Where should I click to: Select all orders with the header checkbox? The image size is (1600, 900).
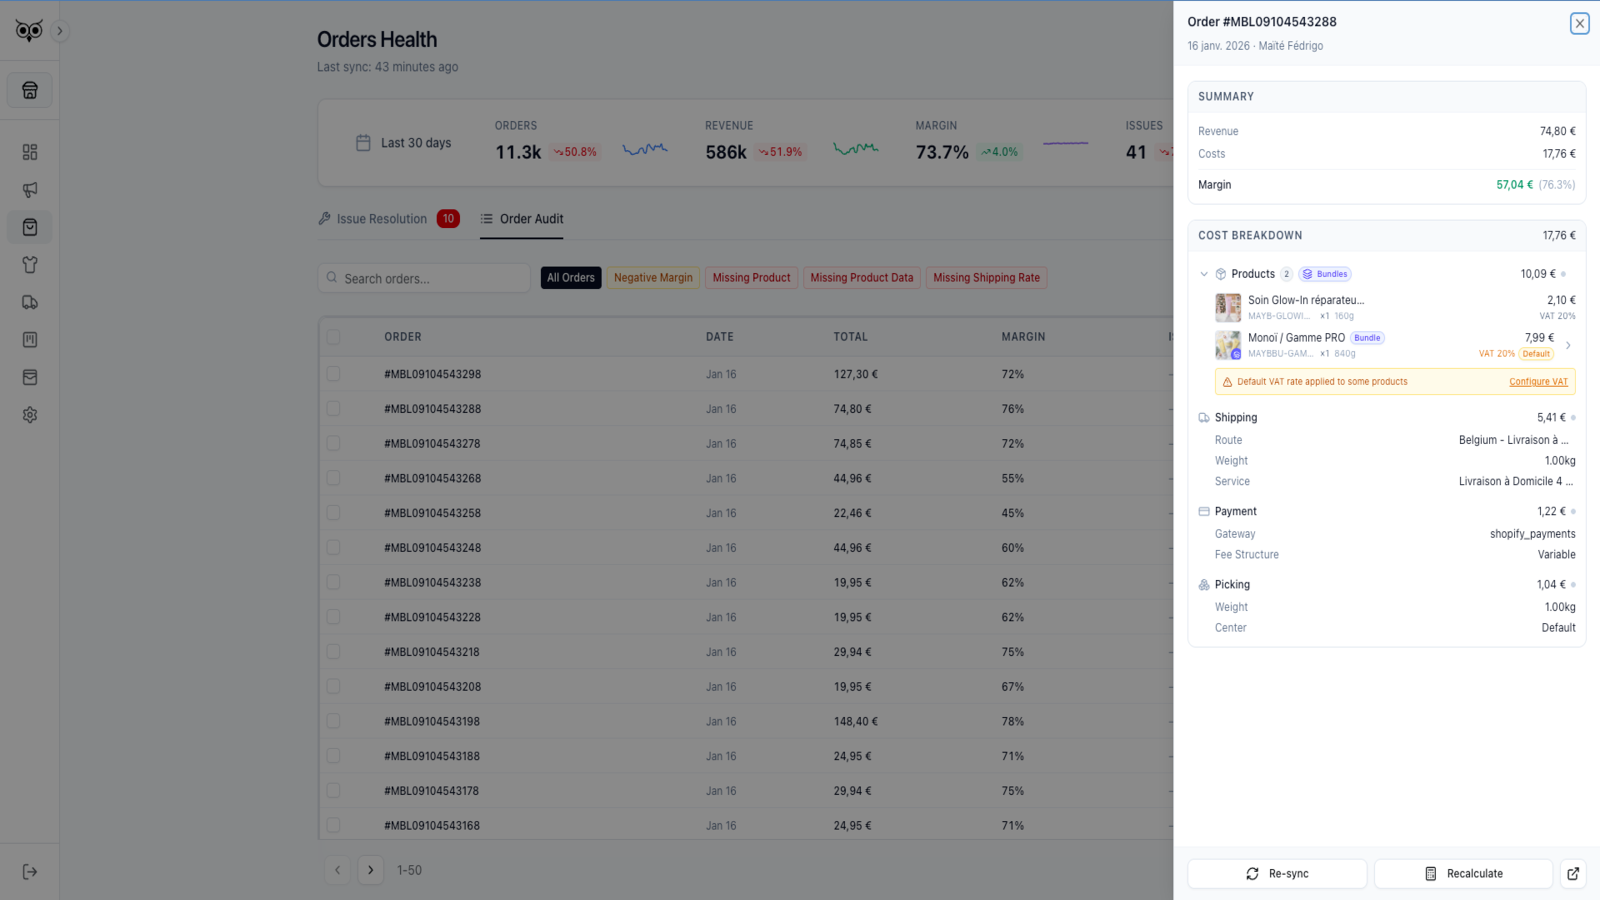click(333, 337)
